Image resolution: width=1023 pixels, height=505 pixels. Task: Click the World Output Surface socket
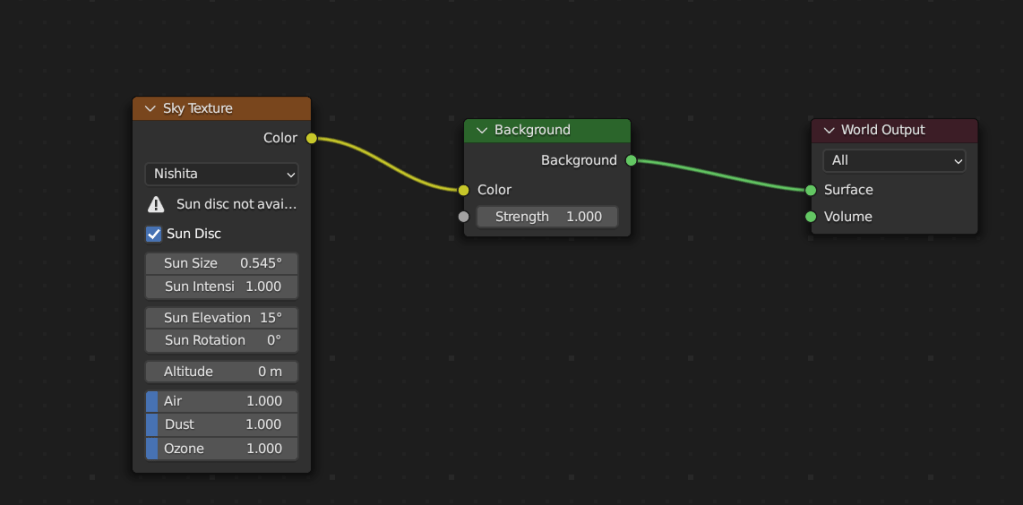click(x=810, y=190)
